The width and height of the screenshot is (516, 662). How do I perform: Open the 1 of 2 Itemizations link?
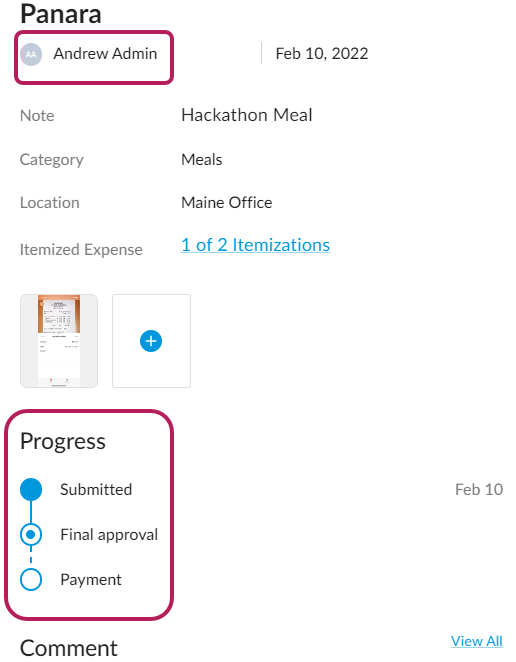click(255, 245)
